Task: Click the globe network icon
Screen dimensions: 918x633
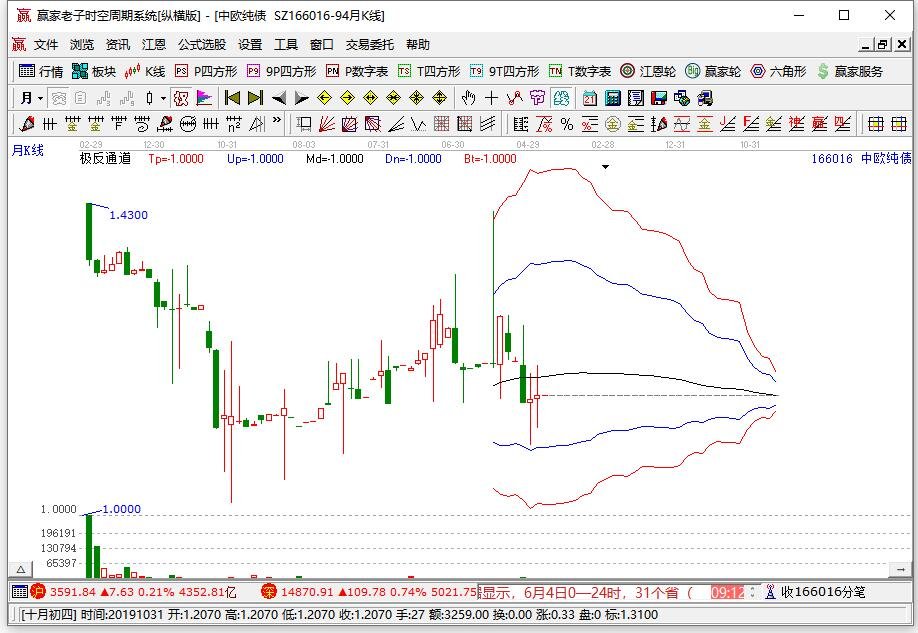Action: click(682, 98)
